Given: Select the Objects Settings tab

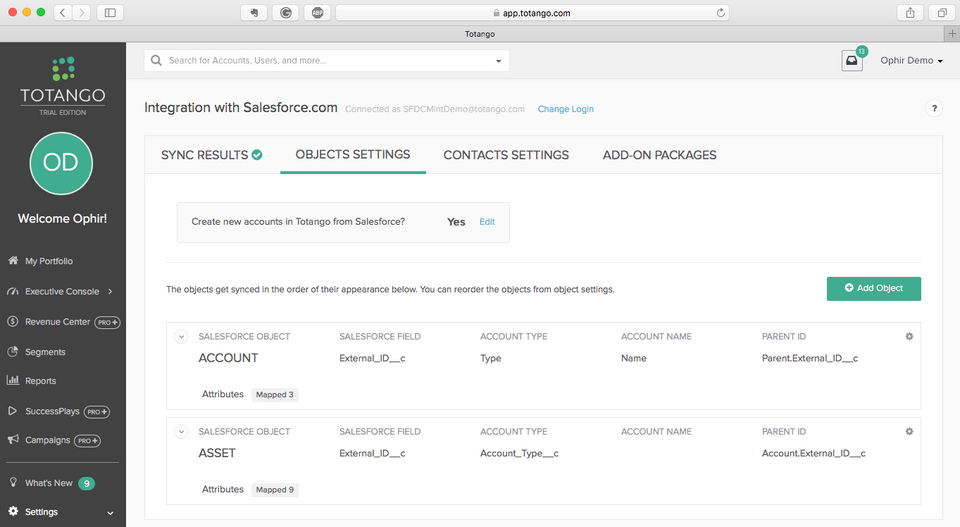Looking at the screenshot, I should tap(353, 154).
